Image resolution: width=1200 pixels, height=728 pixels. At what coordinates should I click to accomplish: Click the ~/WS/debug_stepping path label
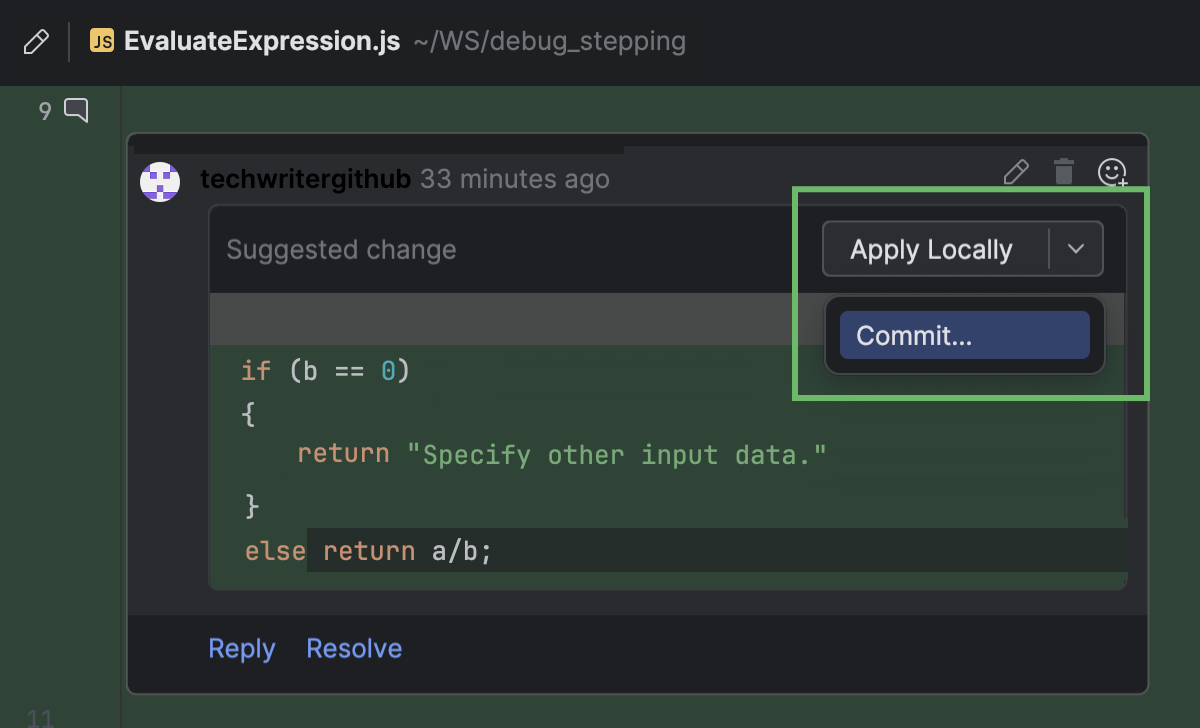click(548, 42)
